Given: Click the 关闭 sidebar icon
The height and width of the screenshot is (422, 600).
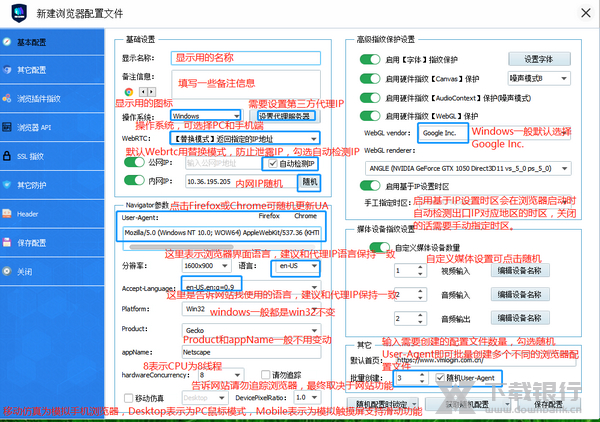Looking at the screenshot, I should click(x=7, y=271).
